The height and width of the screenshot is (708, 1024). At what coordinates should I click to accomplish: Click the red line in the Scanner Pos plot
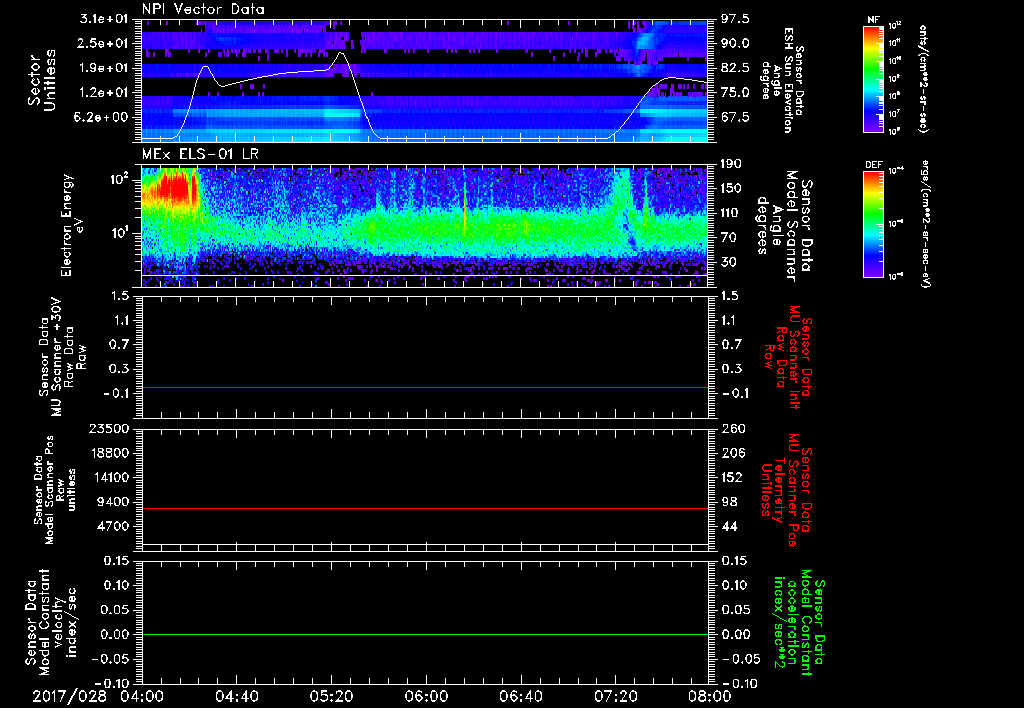point(424,508)
